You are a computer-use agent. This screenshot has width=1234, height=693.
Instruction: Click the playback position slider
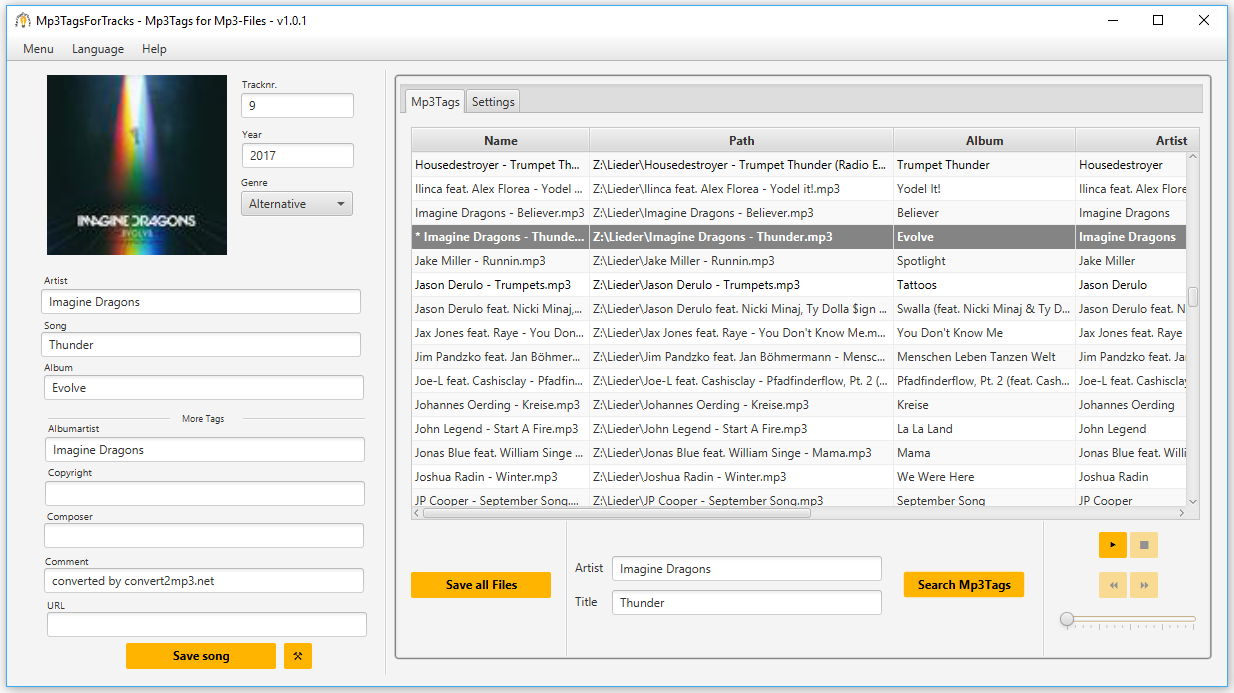pos(1128,620)
